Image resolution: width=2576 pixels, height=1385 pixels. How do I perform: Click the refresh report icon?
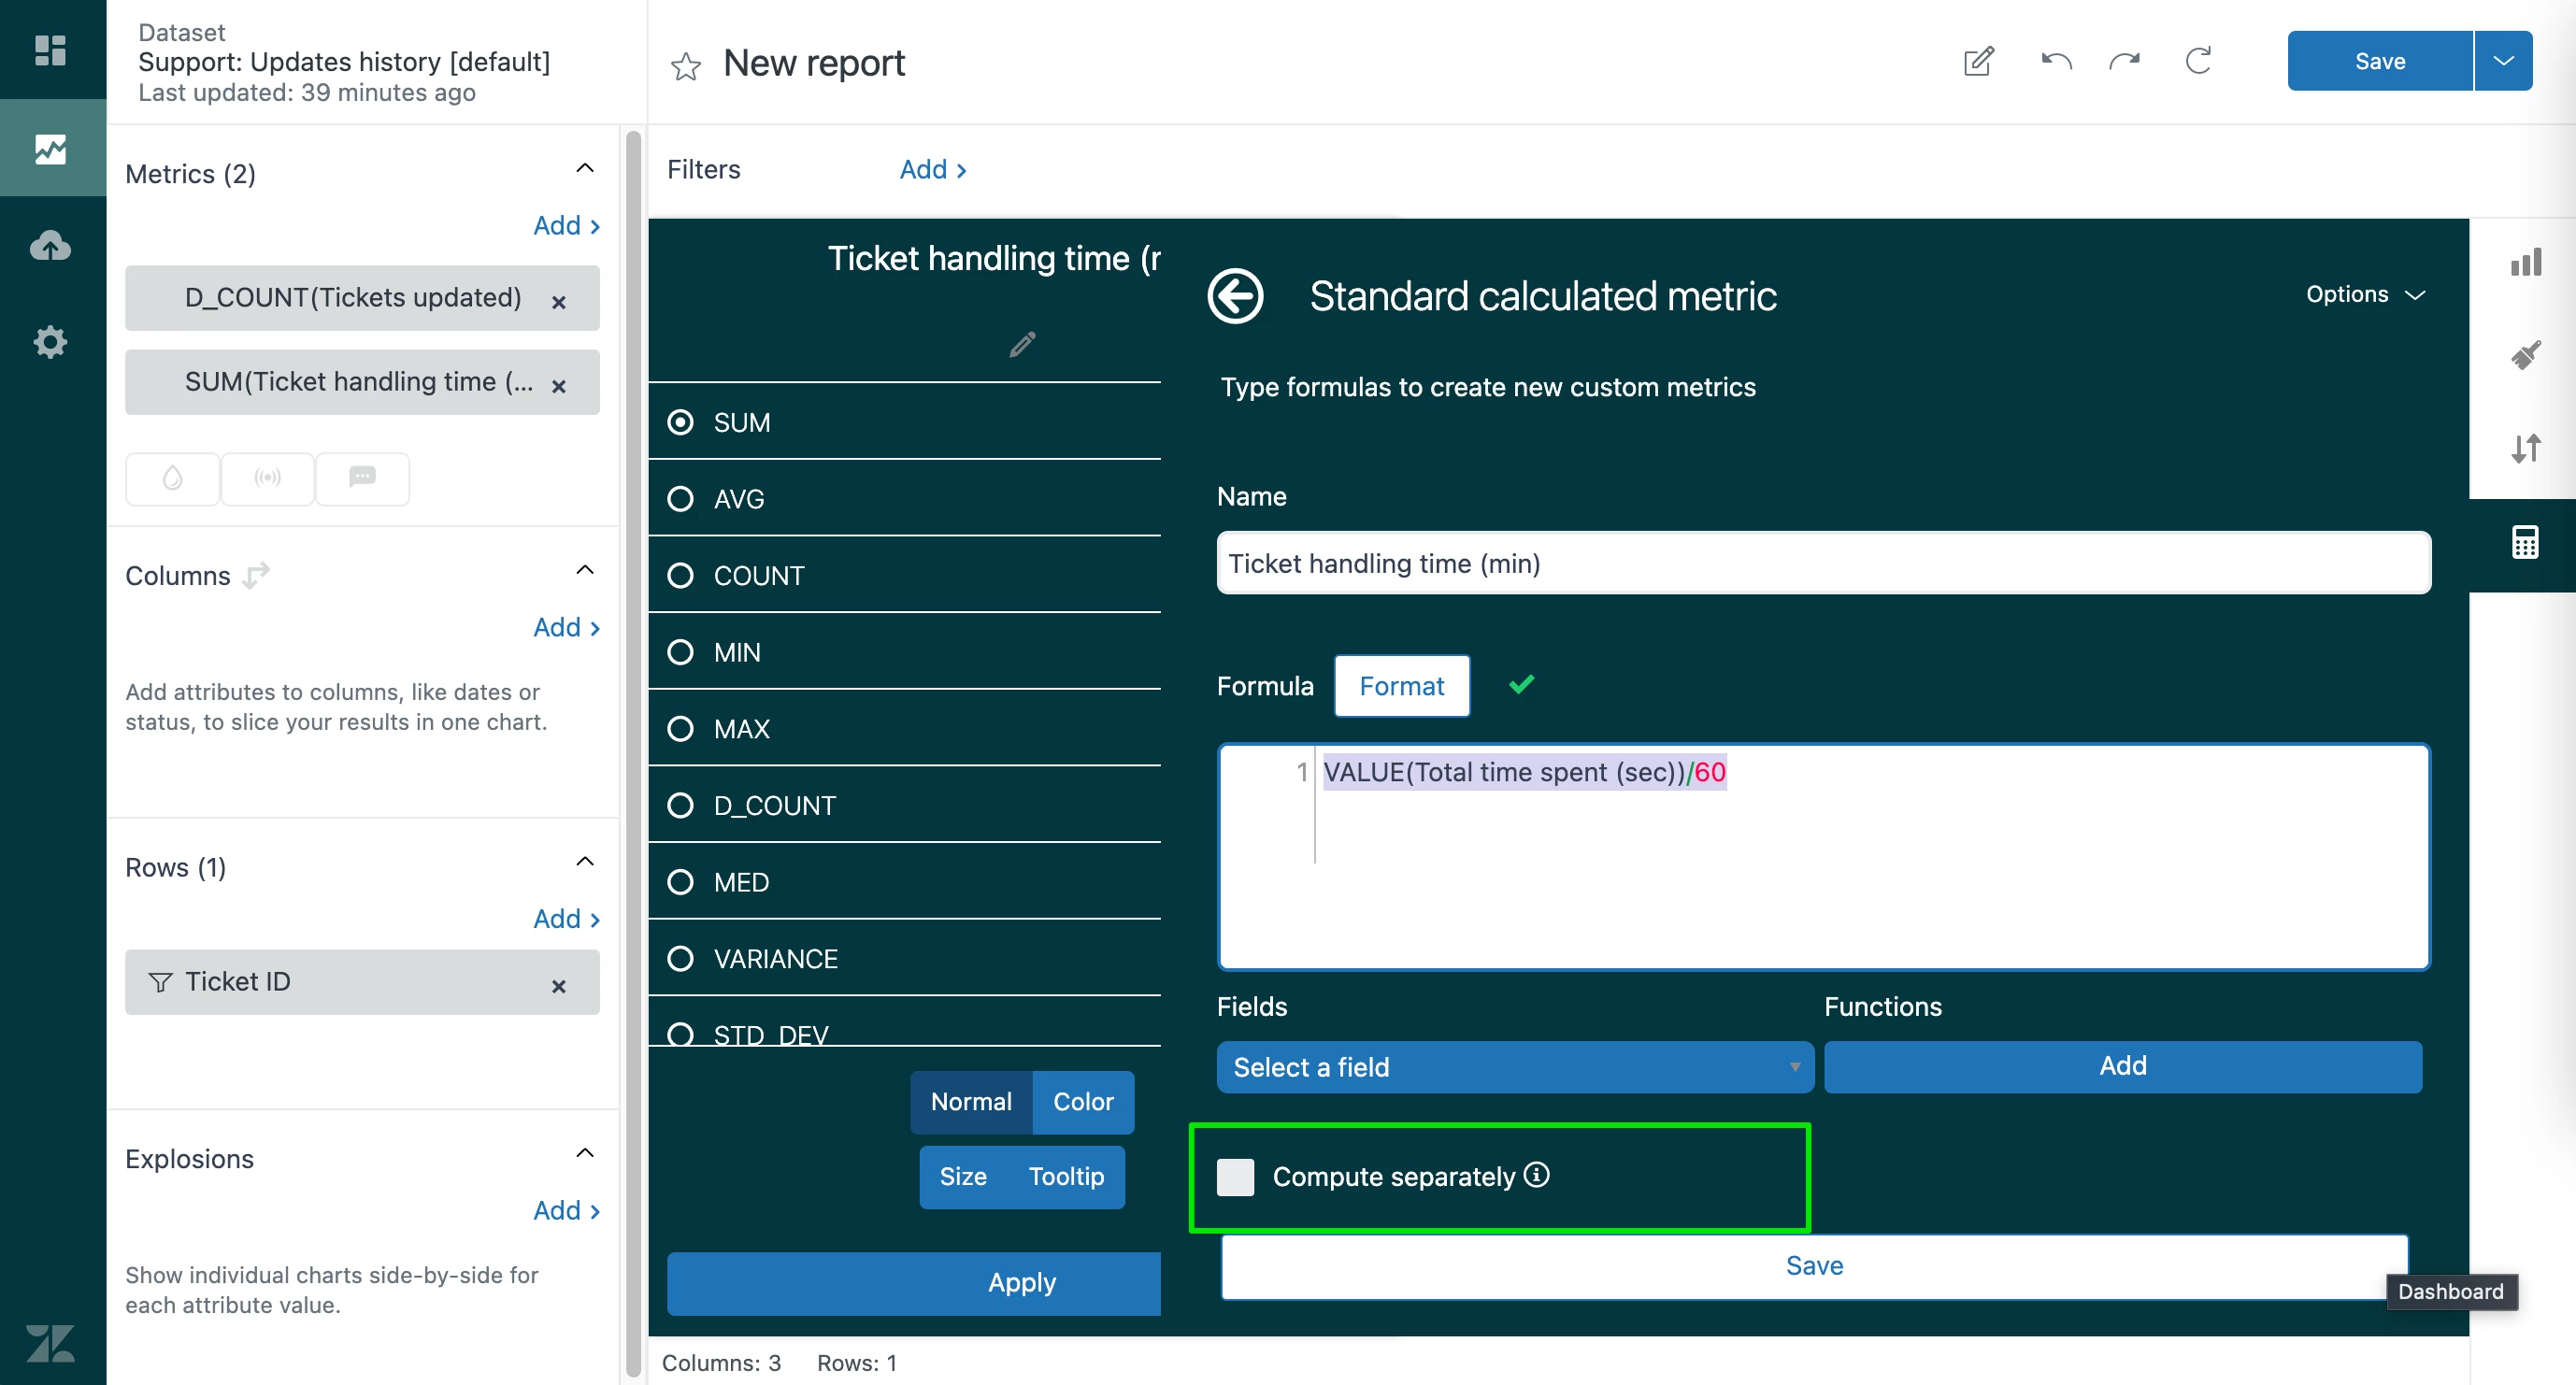(2197, 61)
